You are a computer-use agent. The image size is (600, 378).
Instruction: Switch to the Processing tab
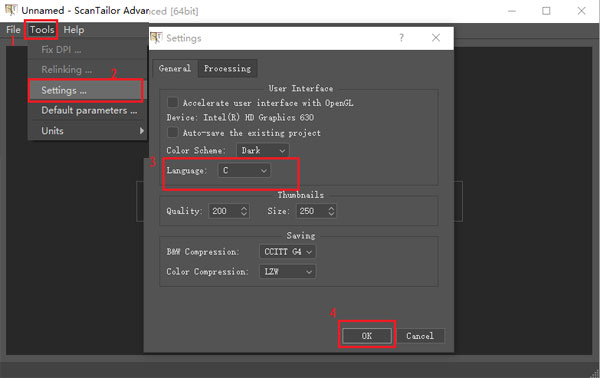pyautogui.click(x=227, y=68)
